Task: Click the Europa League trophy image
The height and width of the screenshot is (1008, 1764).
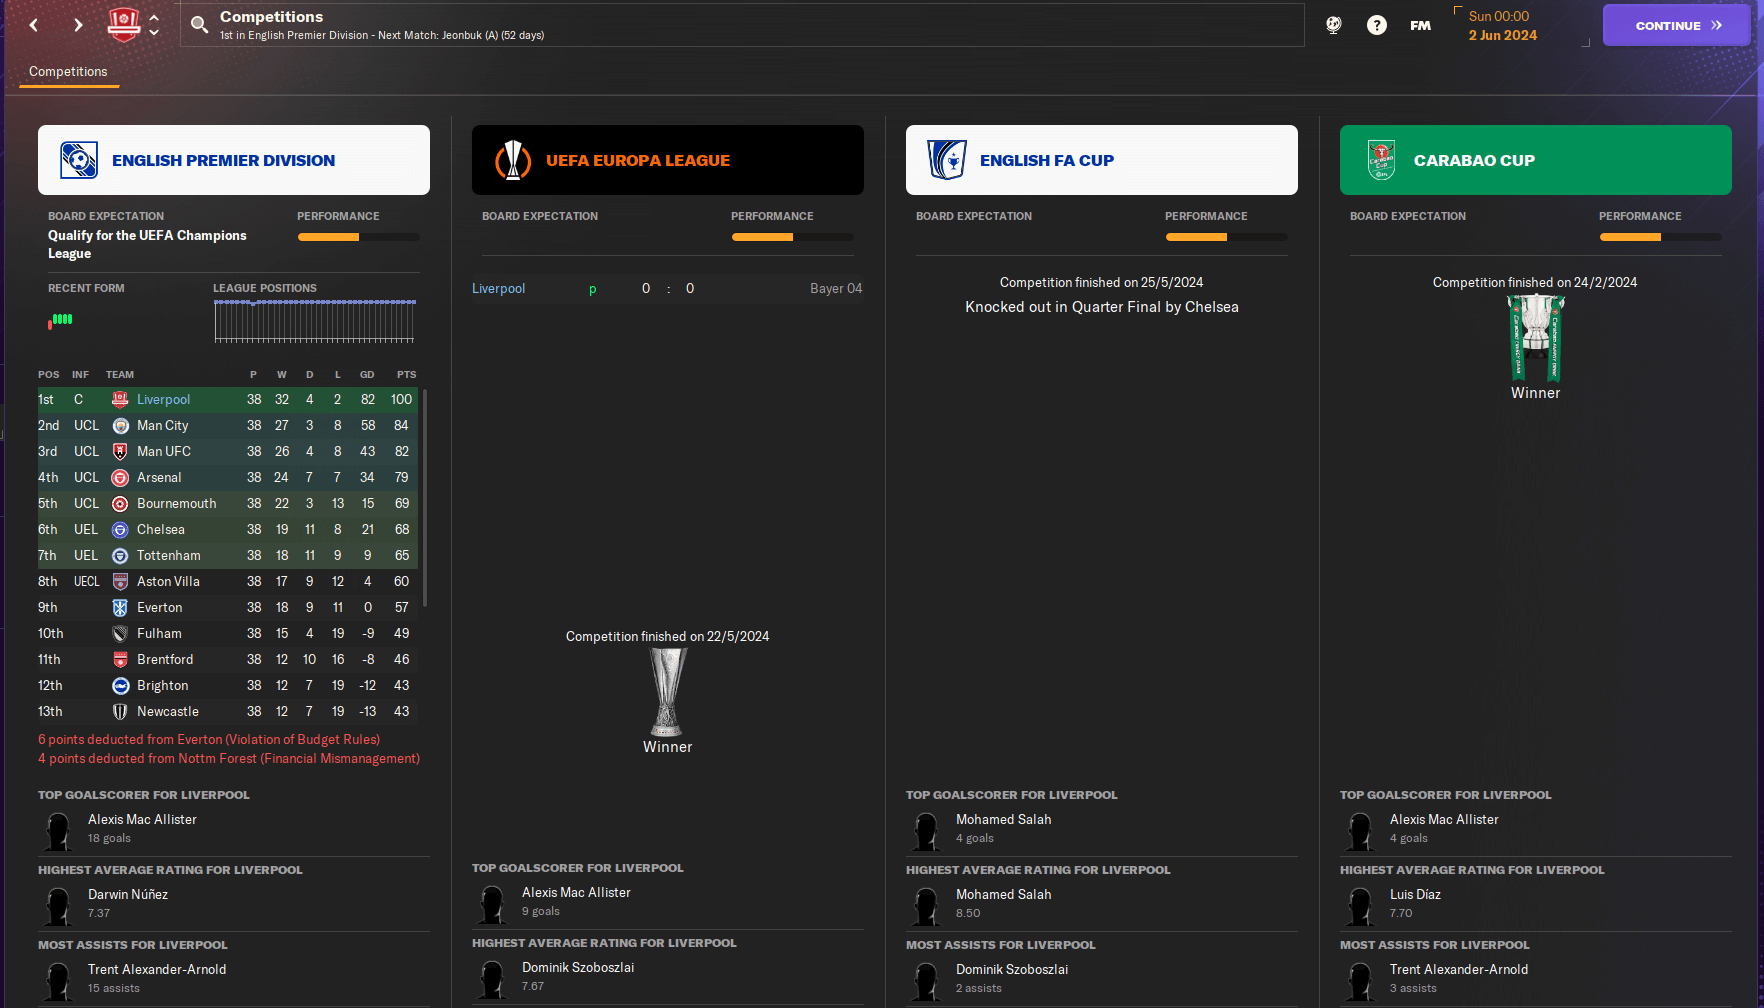Action: (x=667, y=692)
